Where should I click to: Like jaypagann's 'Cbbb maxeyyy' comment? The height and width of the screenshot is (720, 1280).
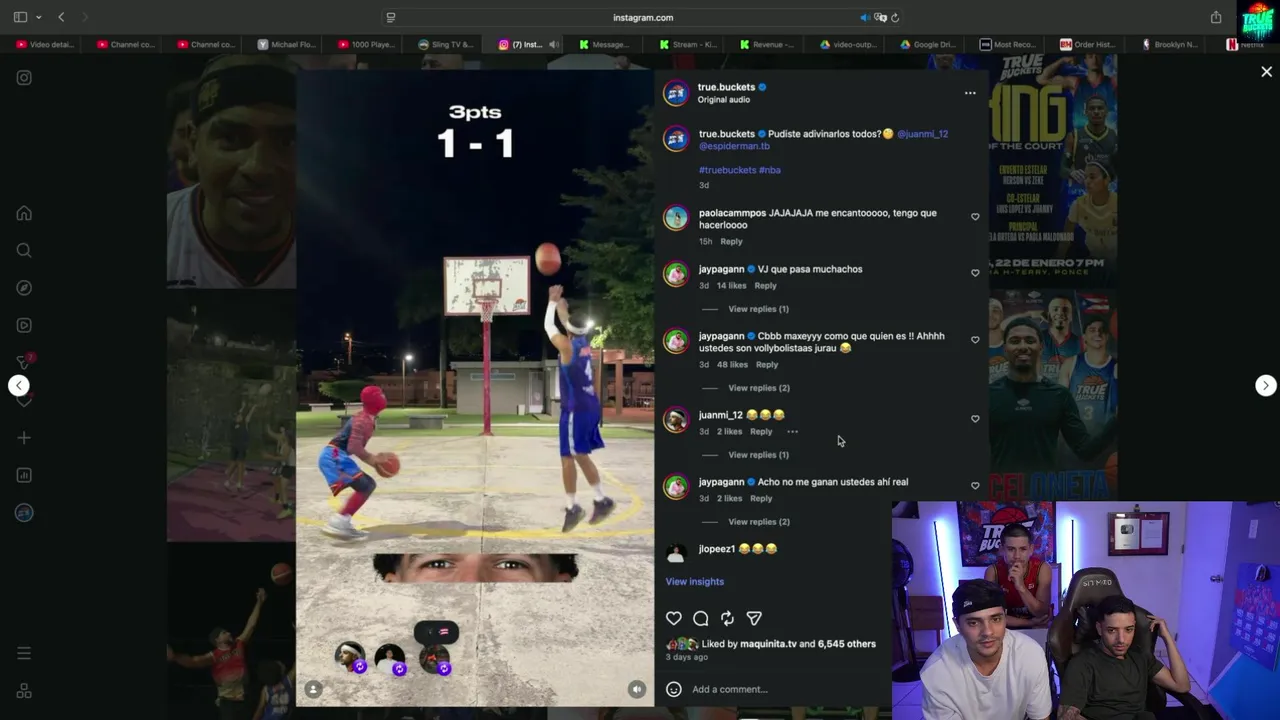975,340
